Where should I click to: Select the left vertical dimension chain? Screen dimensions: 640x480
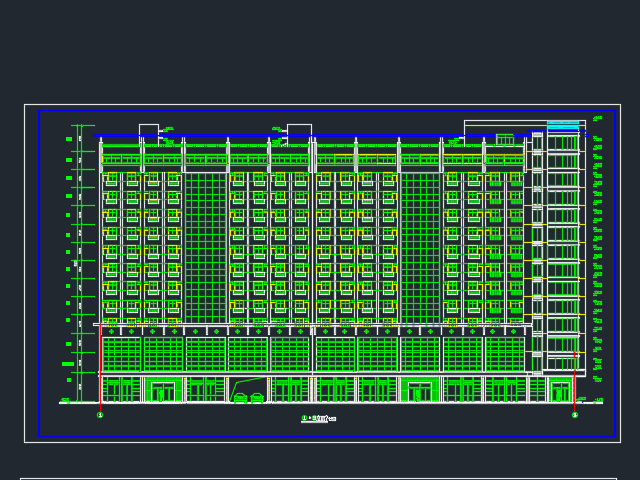coord(79,260)
